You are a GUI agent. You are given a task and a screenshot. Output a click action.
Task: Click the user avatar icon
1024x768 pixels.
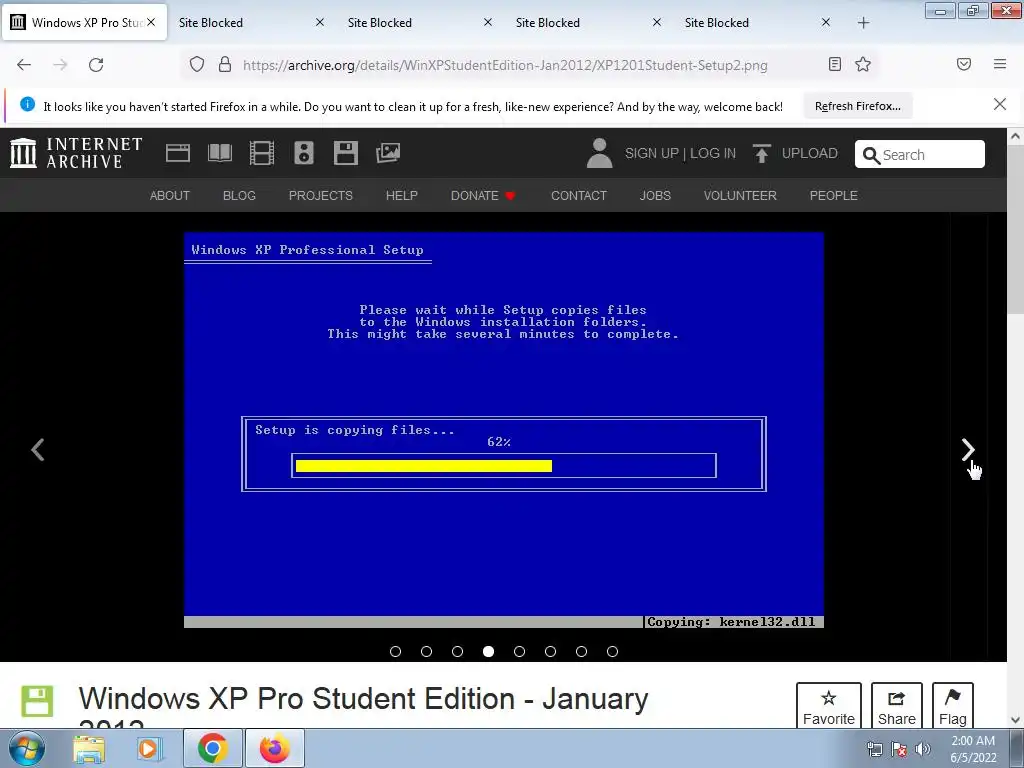[x=600, y=153]
